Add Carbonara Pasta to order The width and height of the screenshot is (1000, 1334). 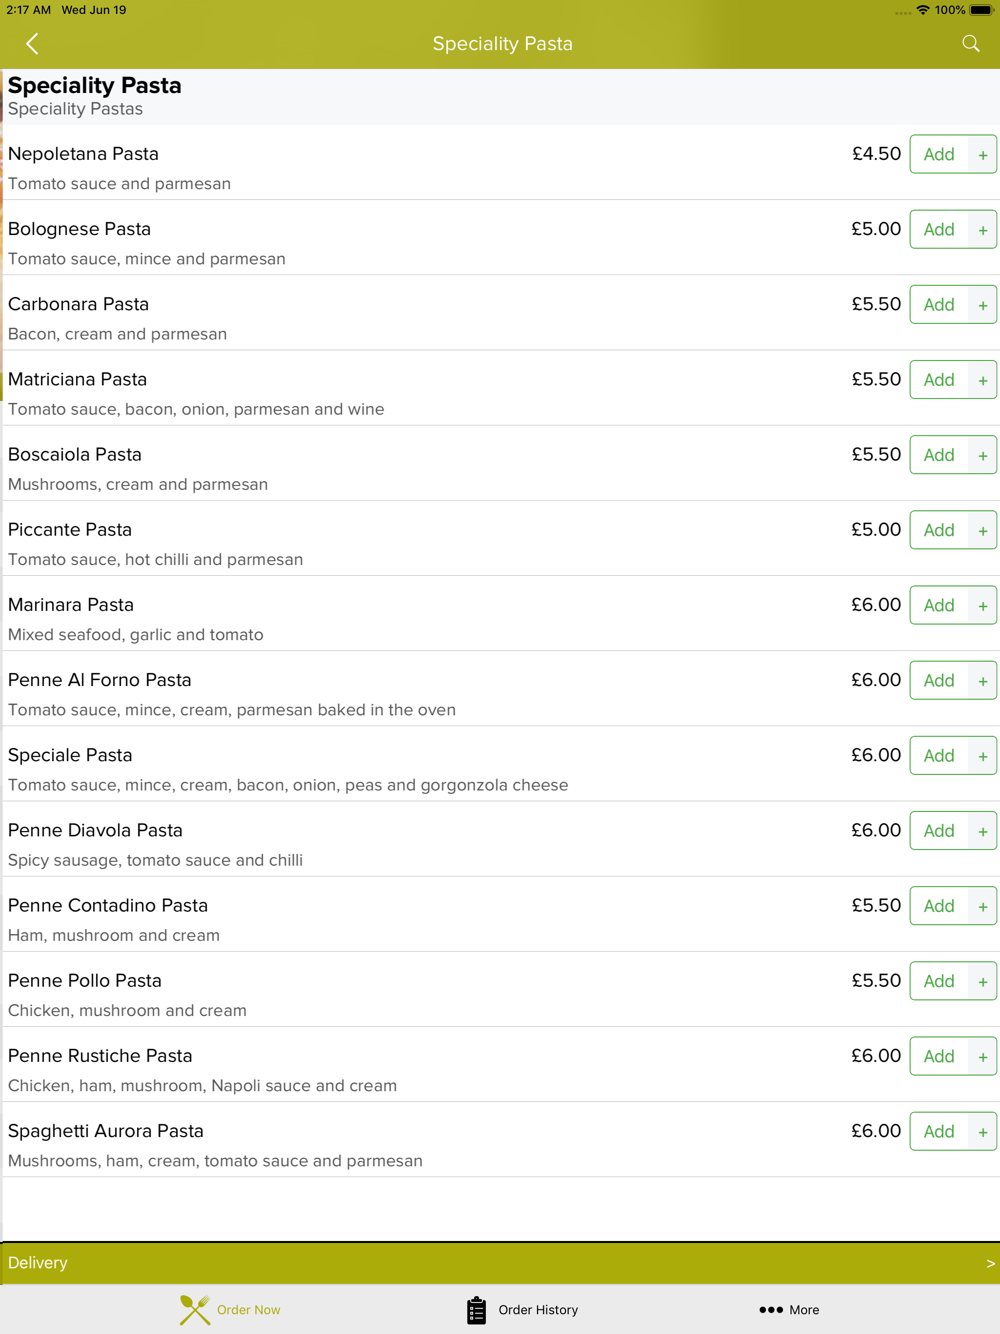939,305
